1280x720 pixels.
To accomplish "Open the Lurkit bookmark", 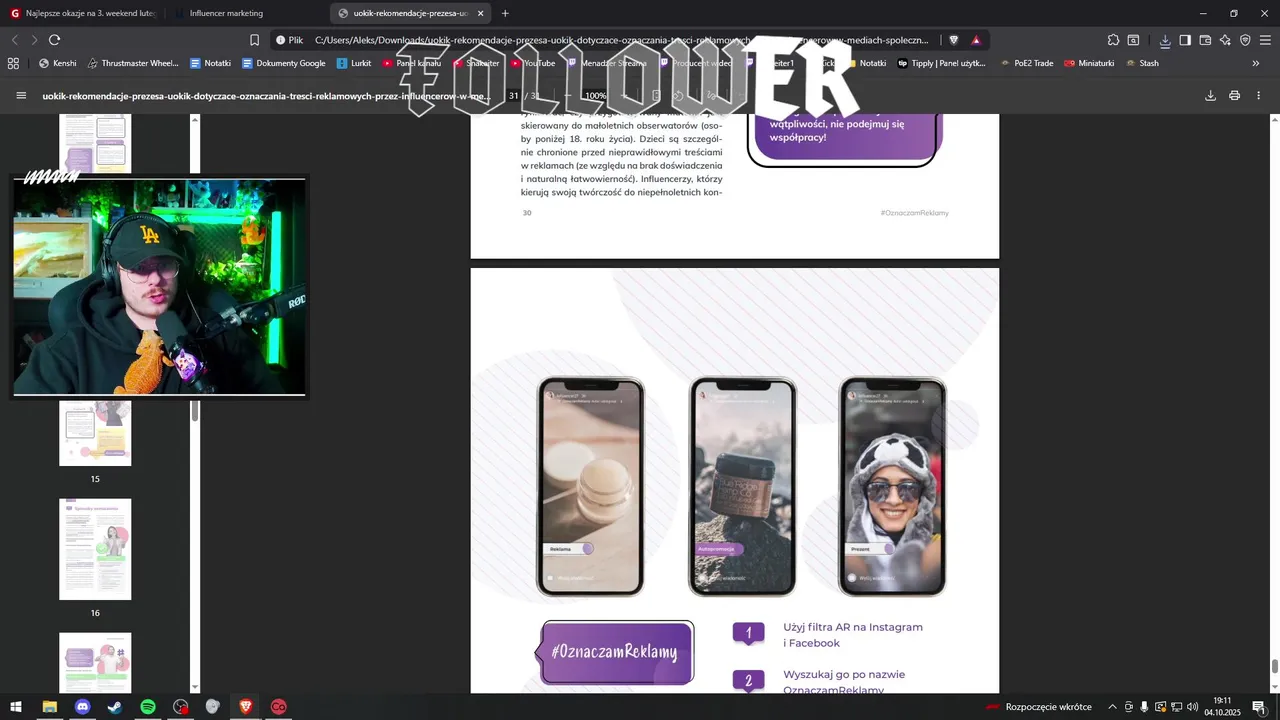I will pyautogui.click(x=354, y=63).
